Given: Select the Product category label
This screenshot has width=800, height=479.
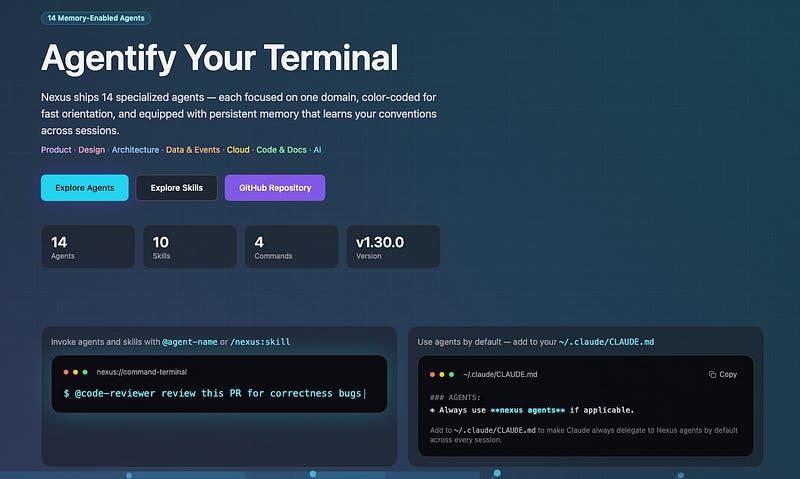Looking at the screenshot, I should click(x=56, y=149).
